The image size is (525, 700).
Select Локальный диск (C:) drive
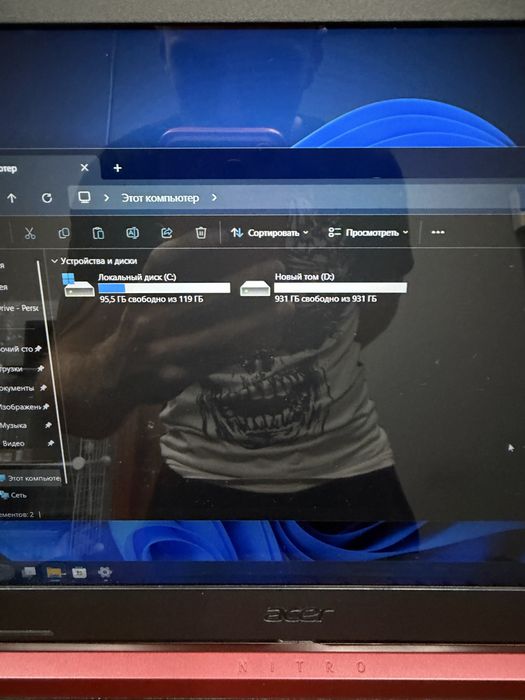click(x=146, y=288)
